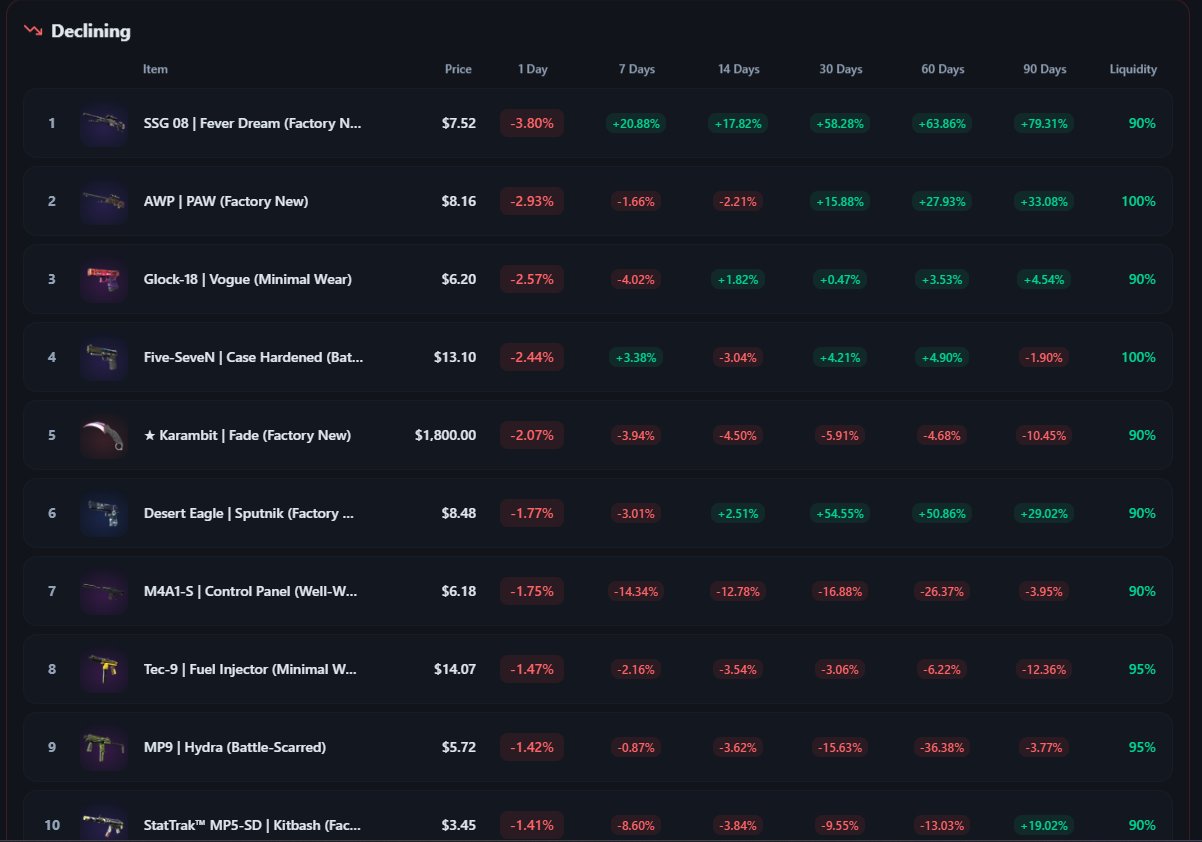This screenshot has height=842, width=1202.
Task: Click the Tec-9 Fuel Injector icon
Action: tap(103, 670)
